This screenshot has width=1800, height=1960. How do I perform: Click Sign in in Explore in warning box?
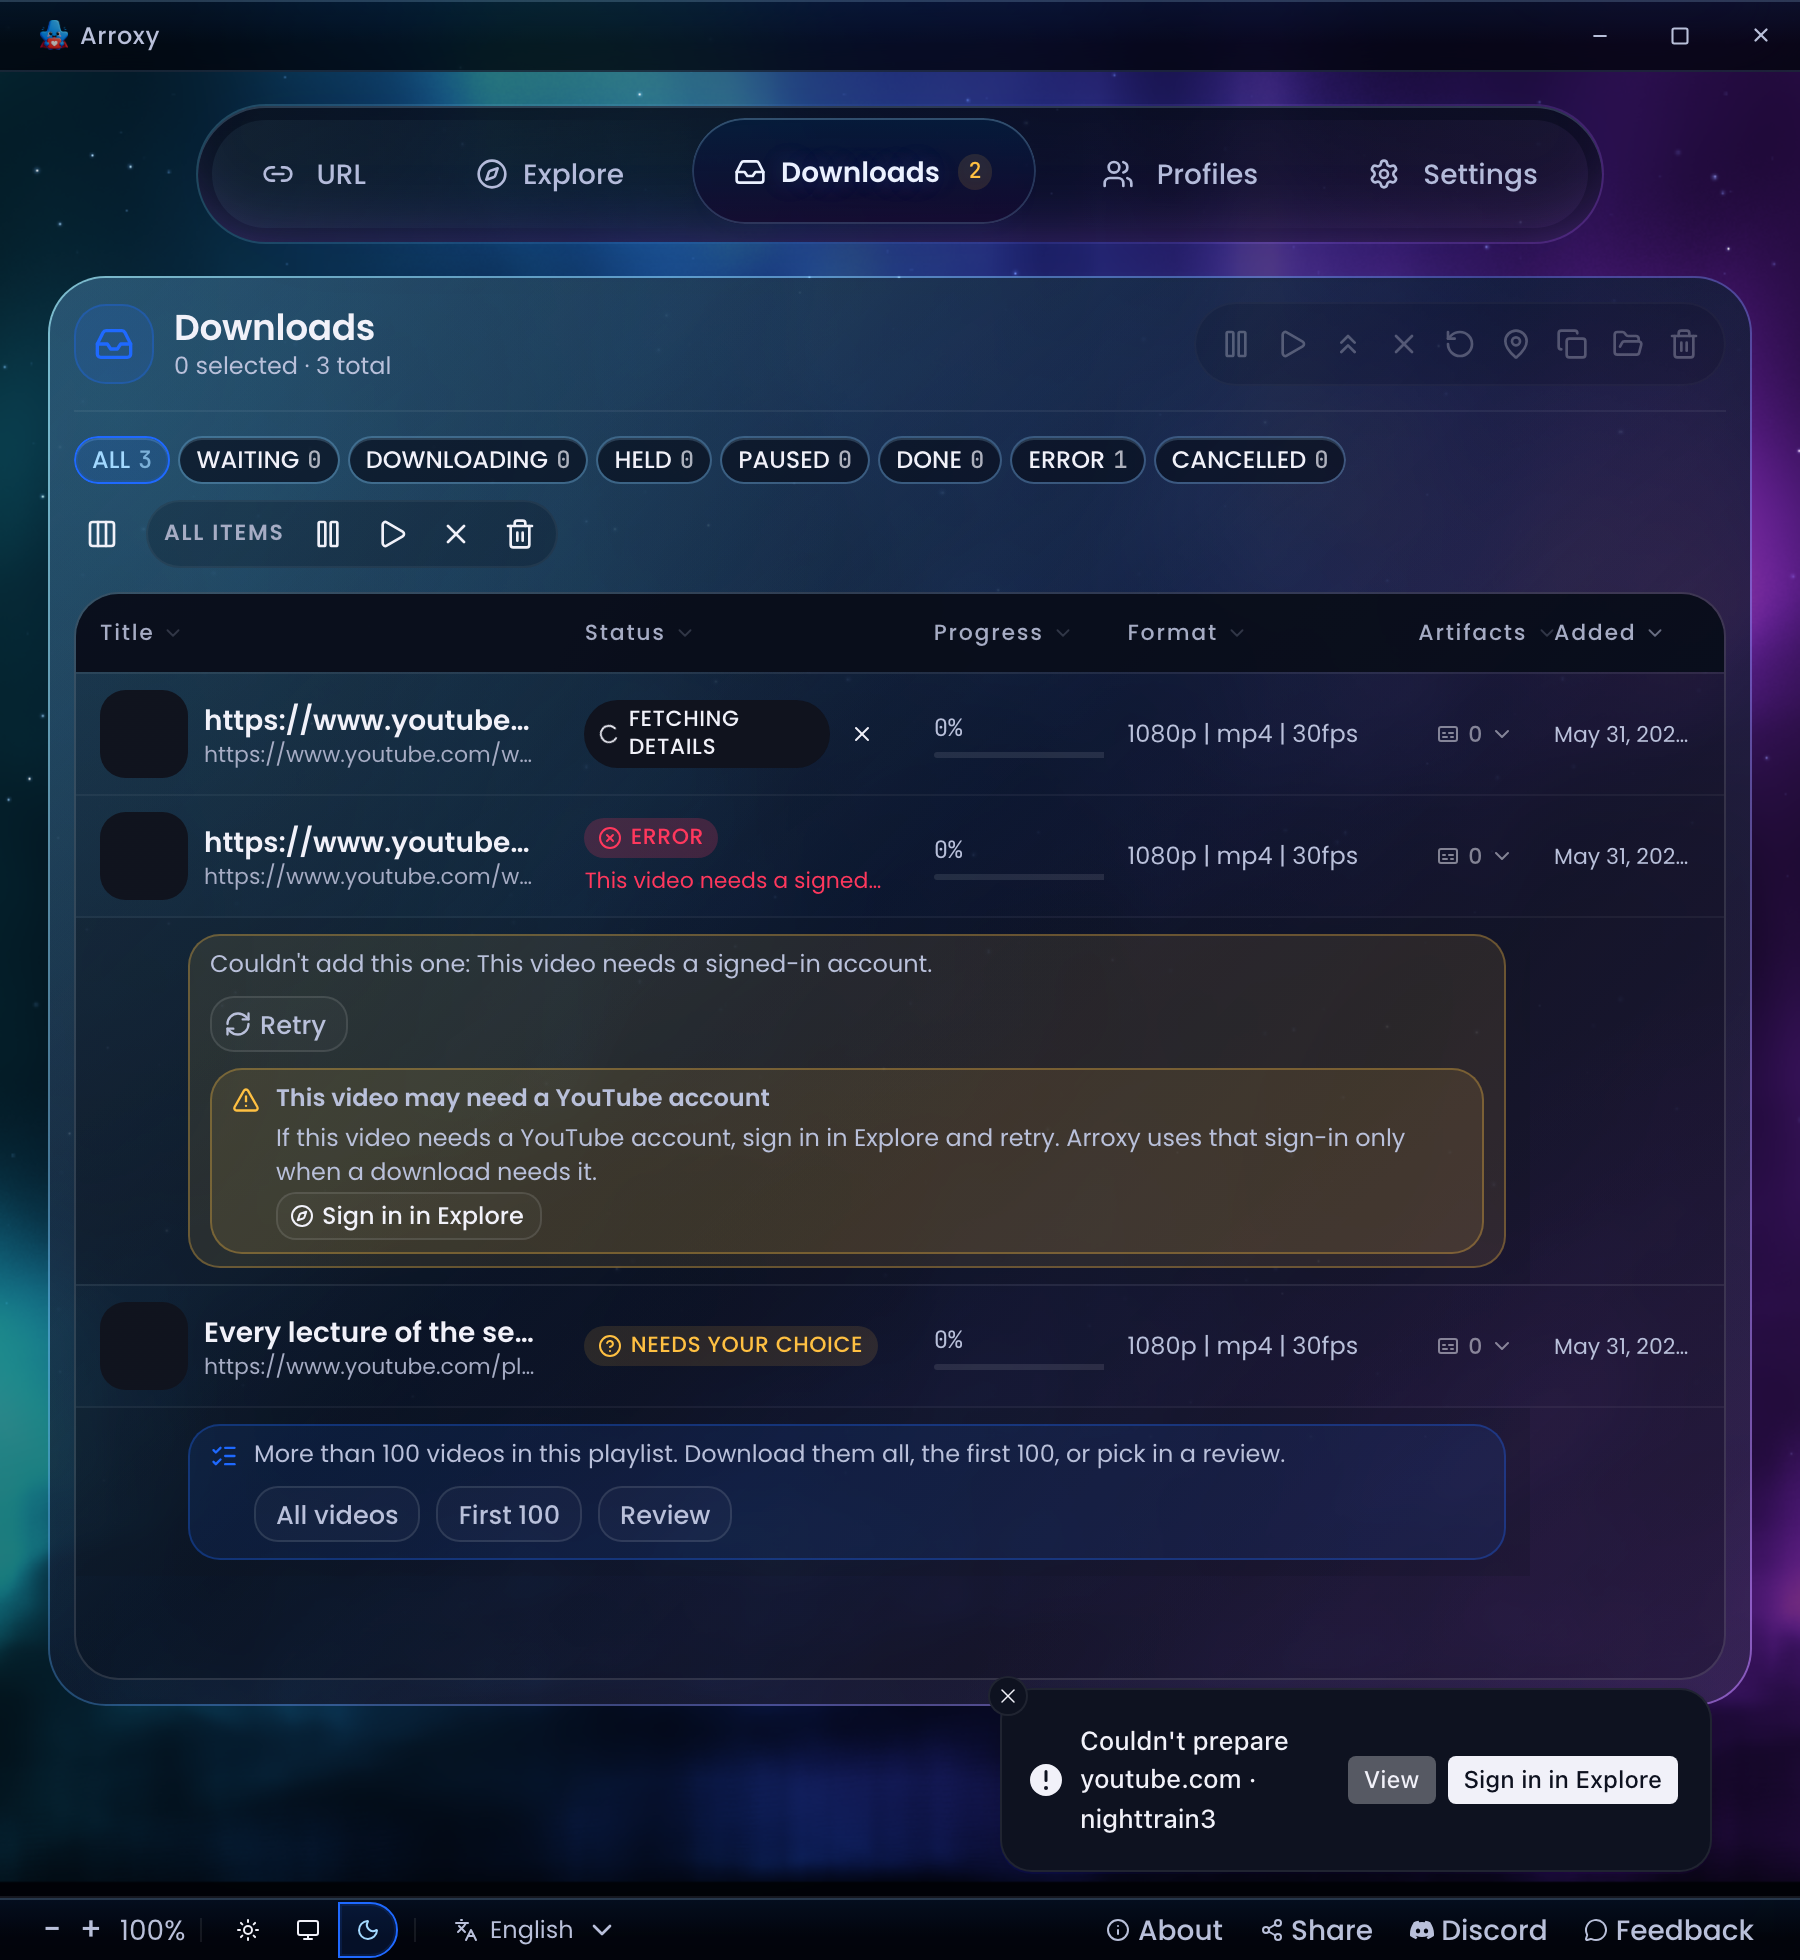(x=408, y=1216)
